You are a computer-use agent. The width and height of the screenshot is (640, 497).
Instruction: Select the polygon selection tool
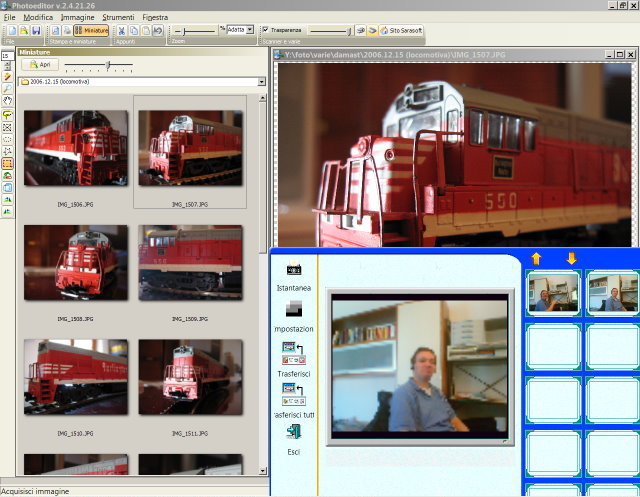click(x=7, y=151)
